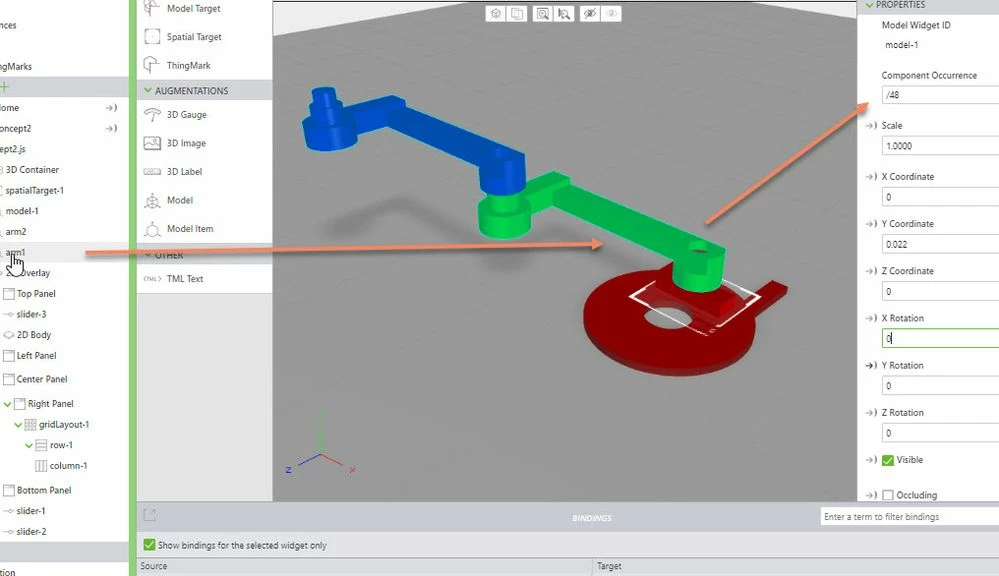
Task: Uncheck the Visible checkbox
Action: (x=888, y=460)
